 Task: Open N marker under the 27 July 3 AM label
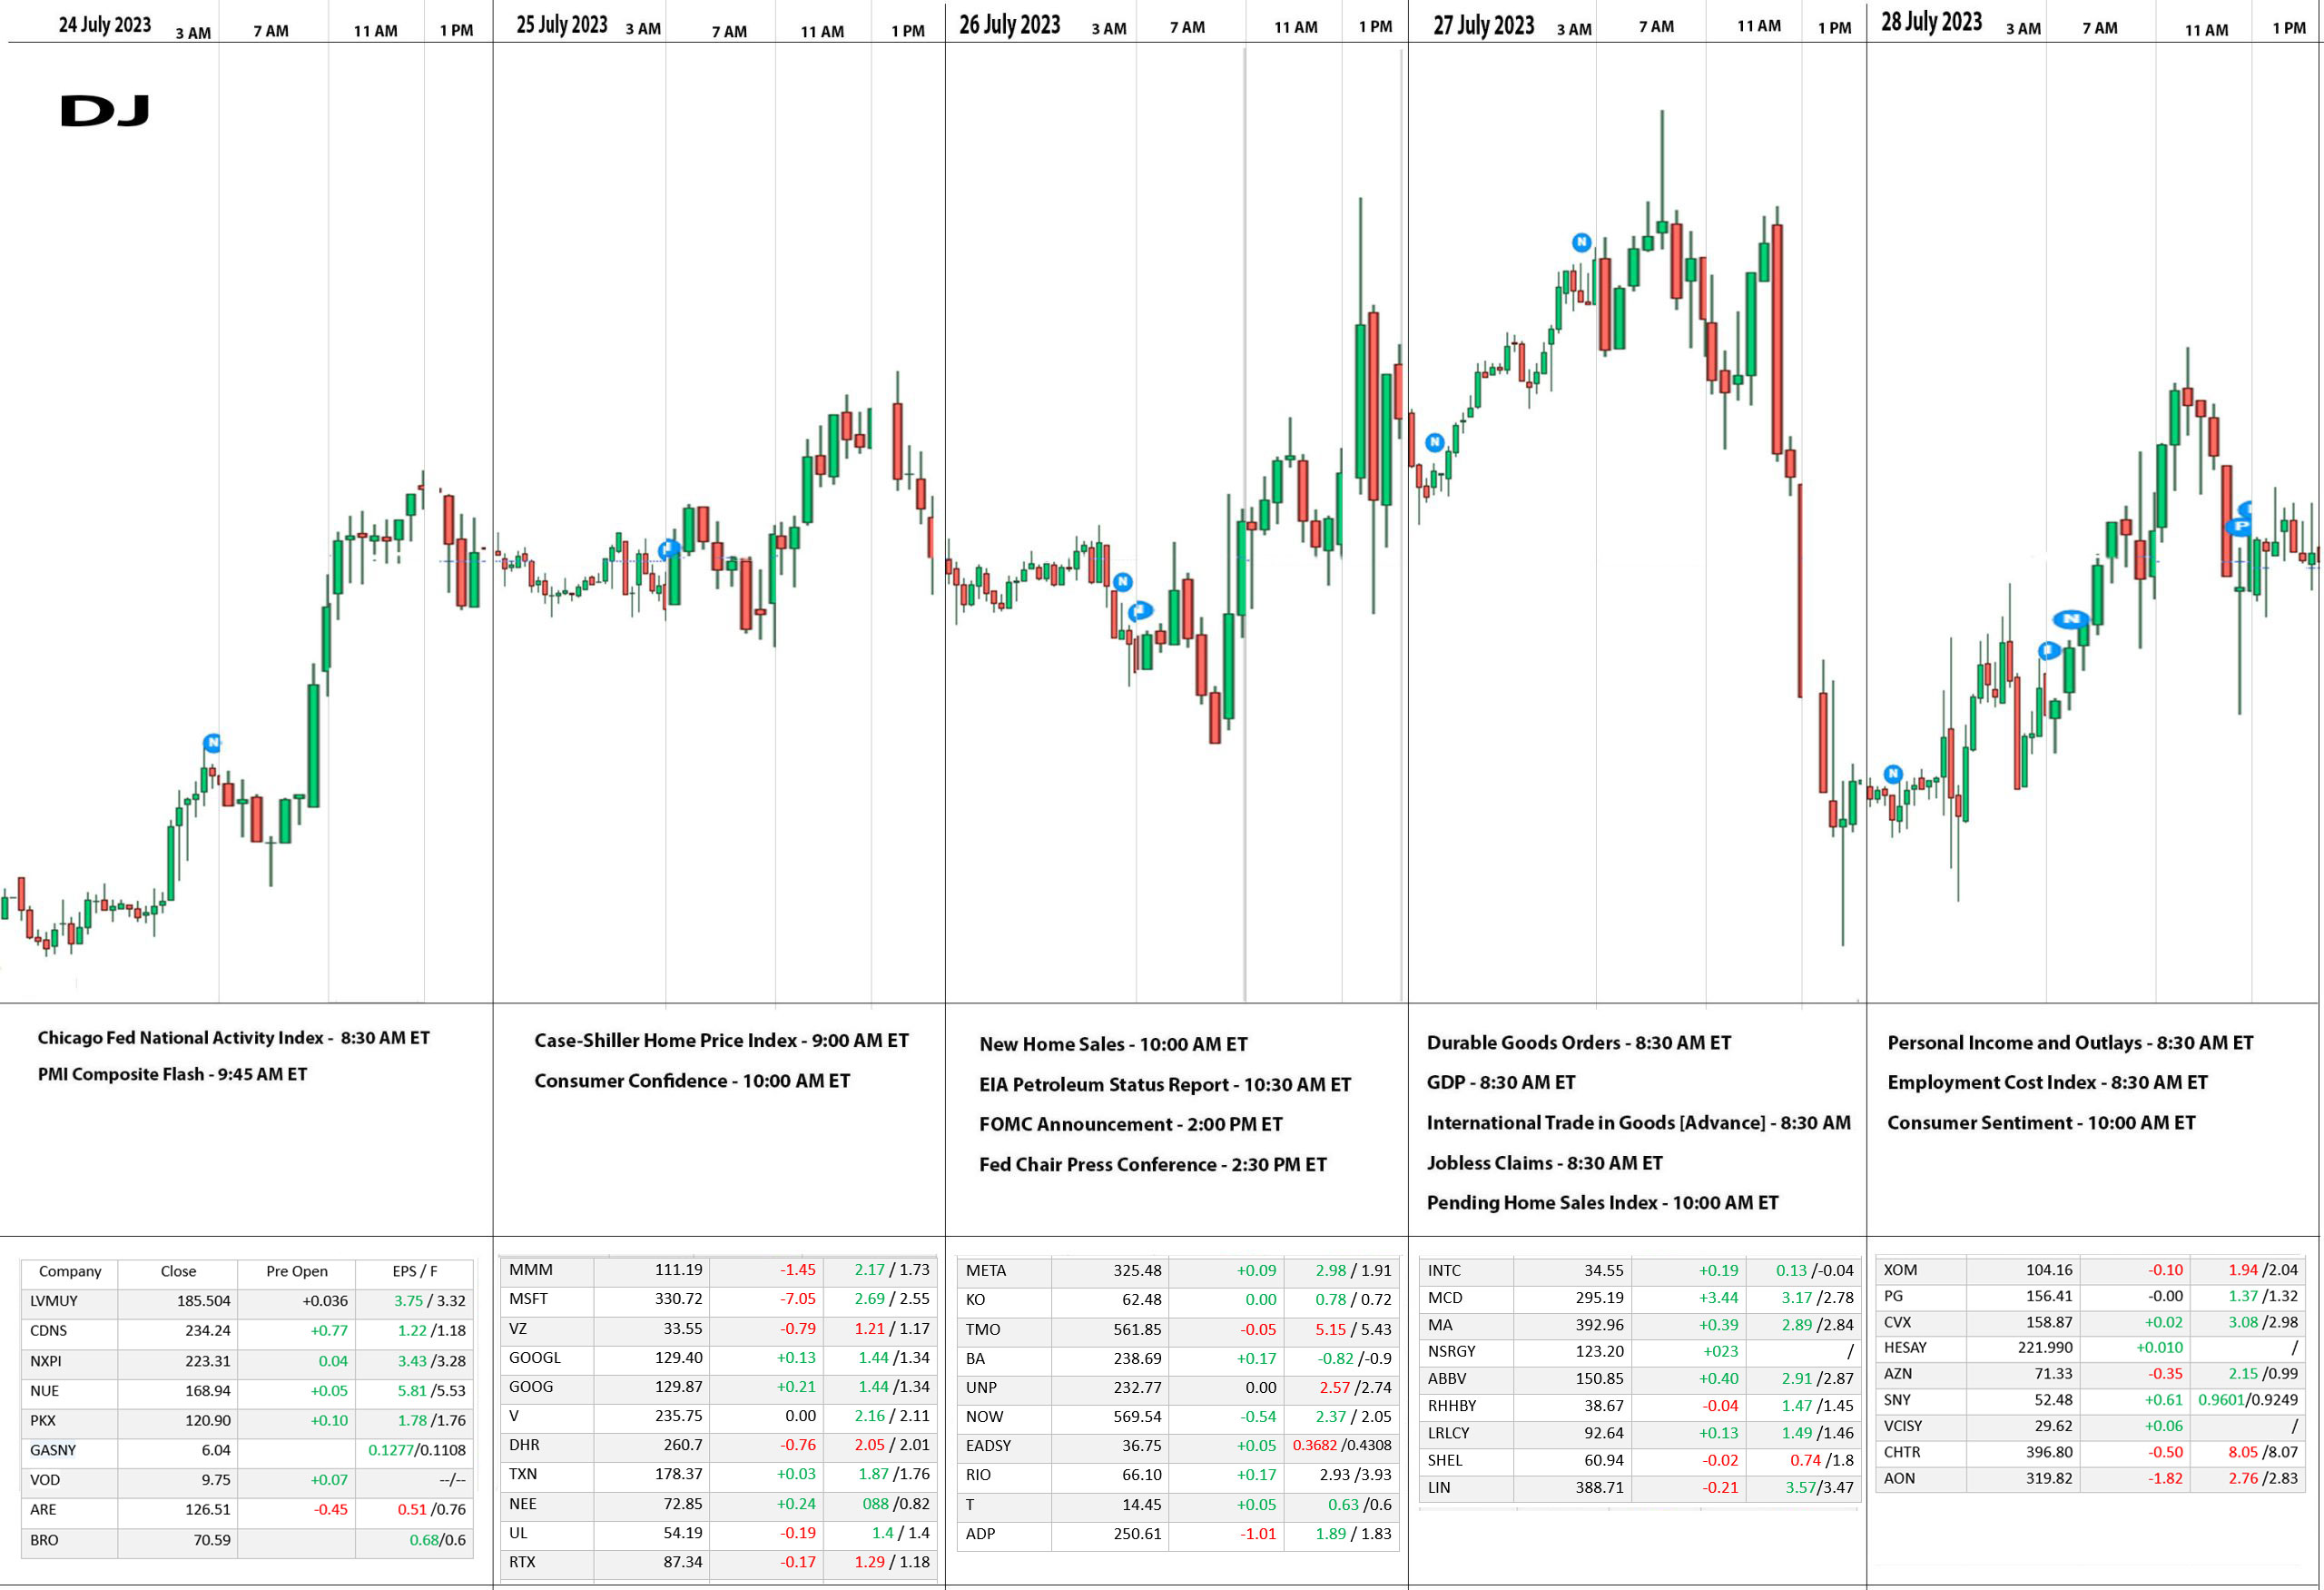click(1581, 242)
